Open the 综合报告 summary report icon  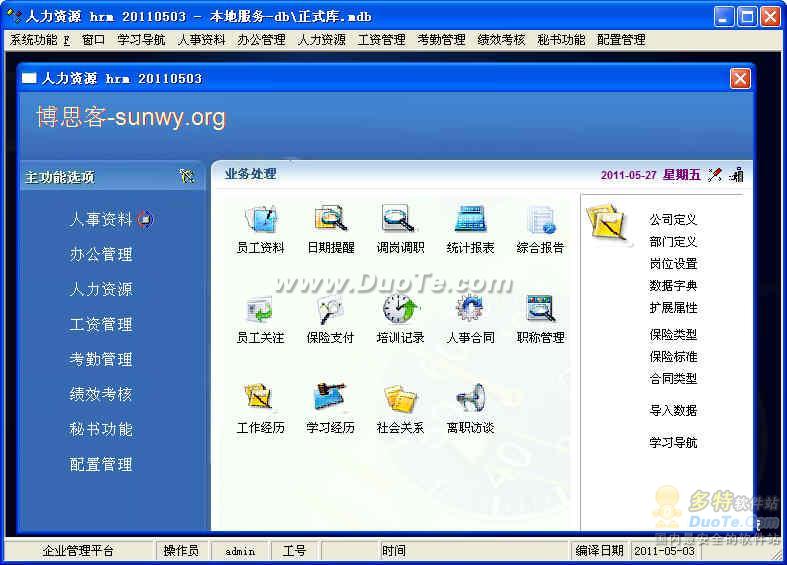click(541, 219)
